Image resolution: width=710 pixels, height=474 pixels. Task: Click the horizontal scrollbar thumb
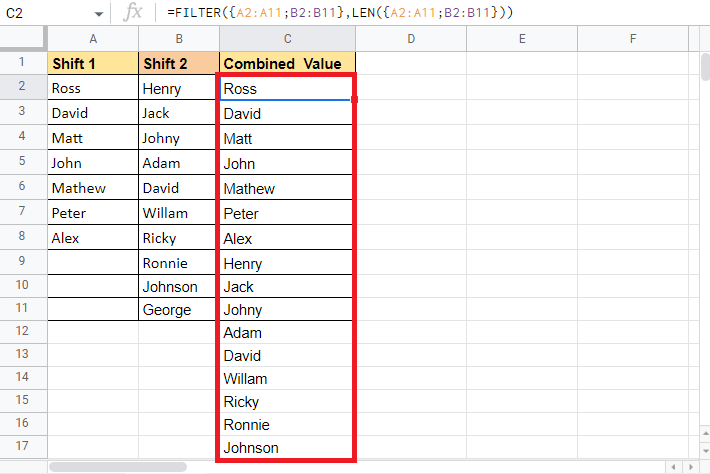click(118, 467)
